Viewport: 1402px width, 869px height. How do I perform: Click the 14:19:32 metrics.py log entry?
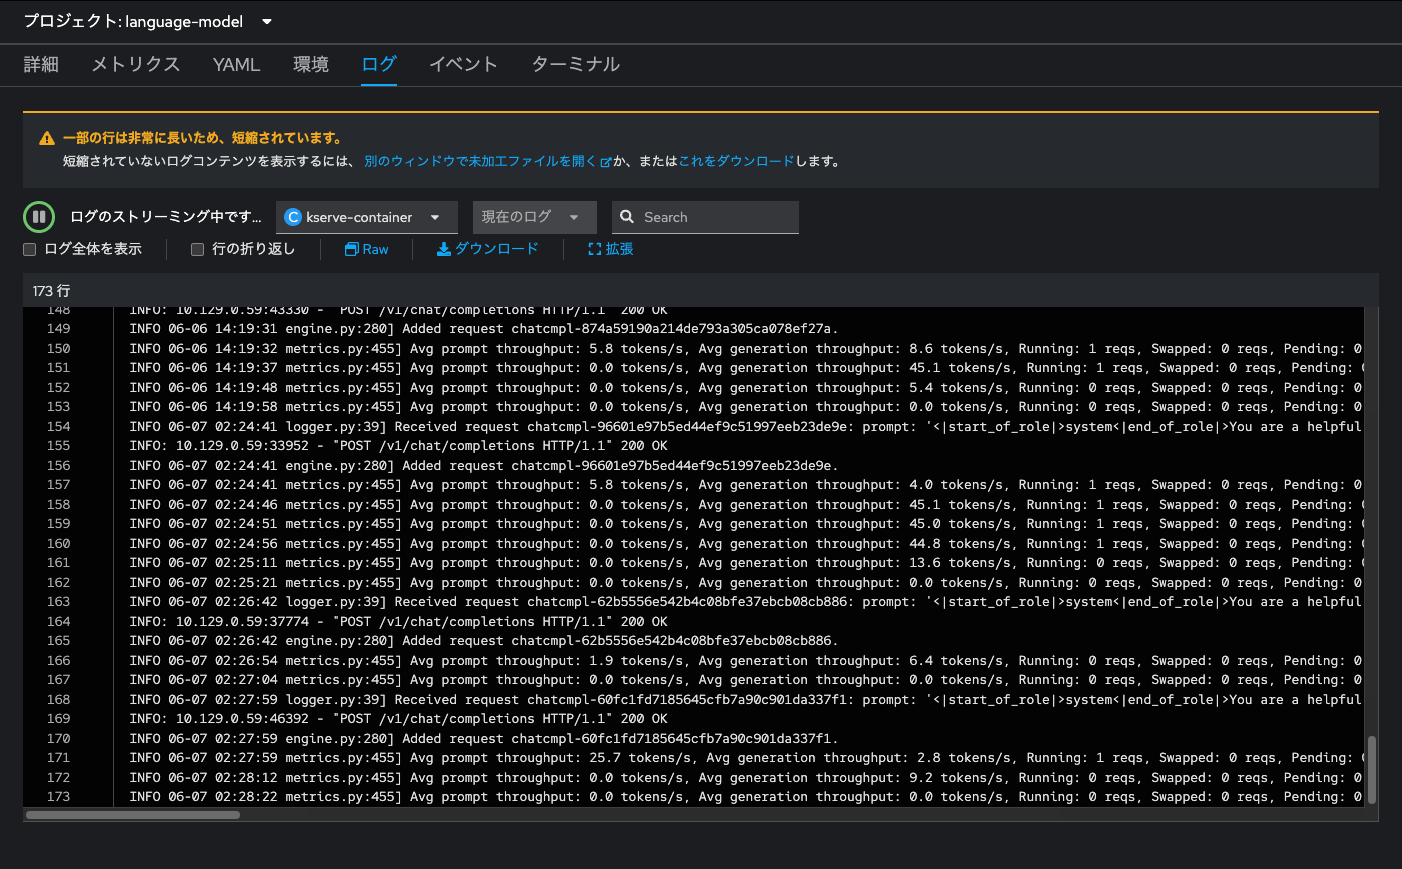click(745, 349)
